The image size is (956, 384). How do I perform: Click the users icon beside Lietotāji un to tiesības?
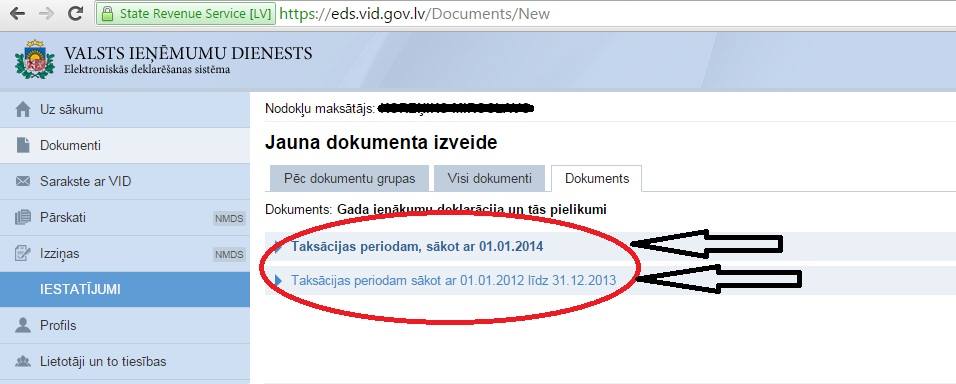(x=23, y=361)
